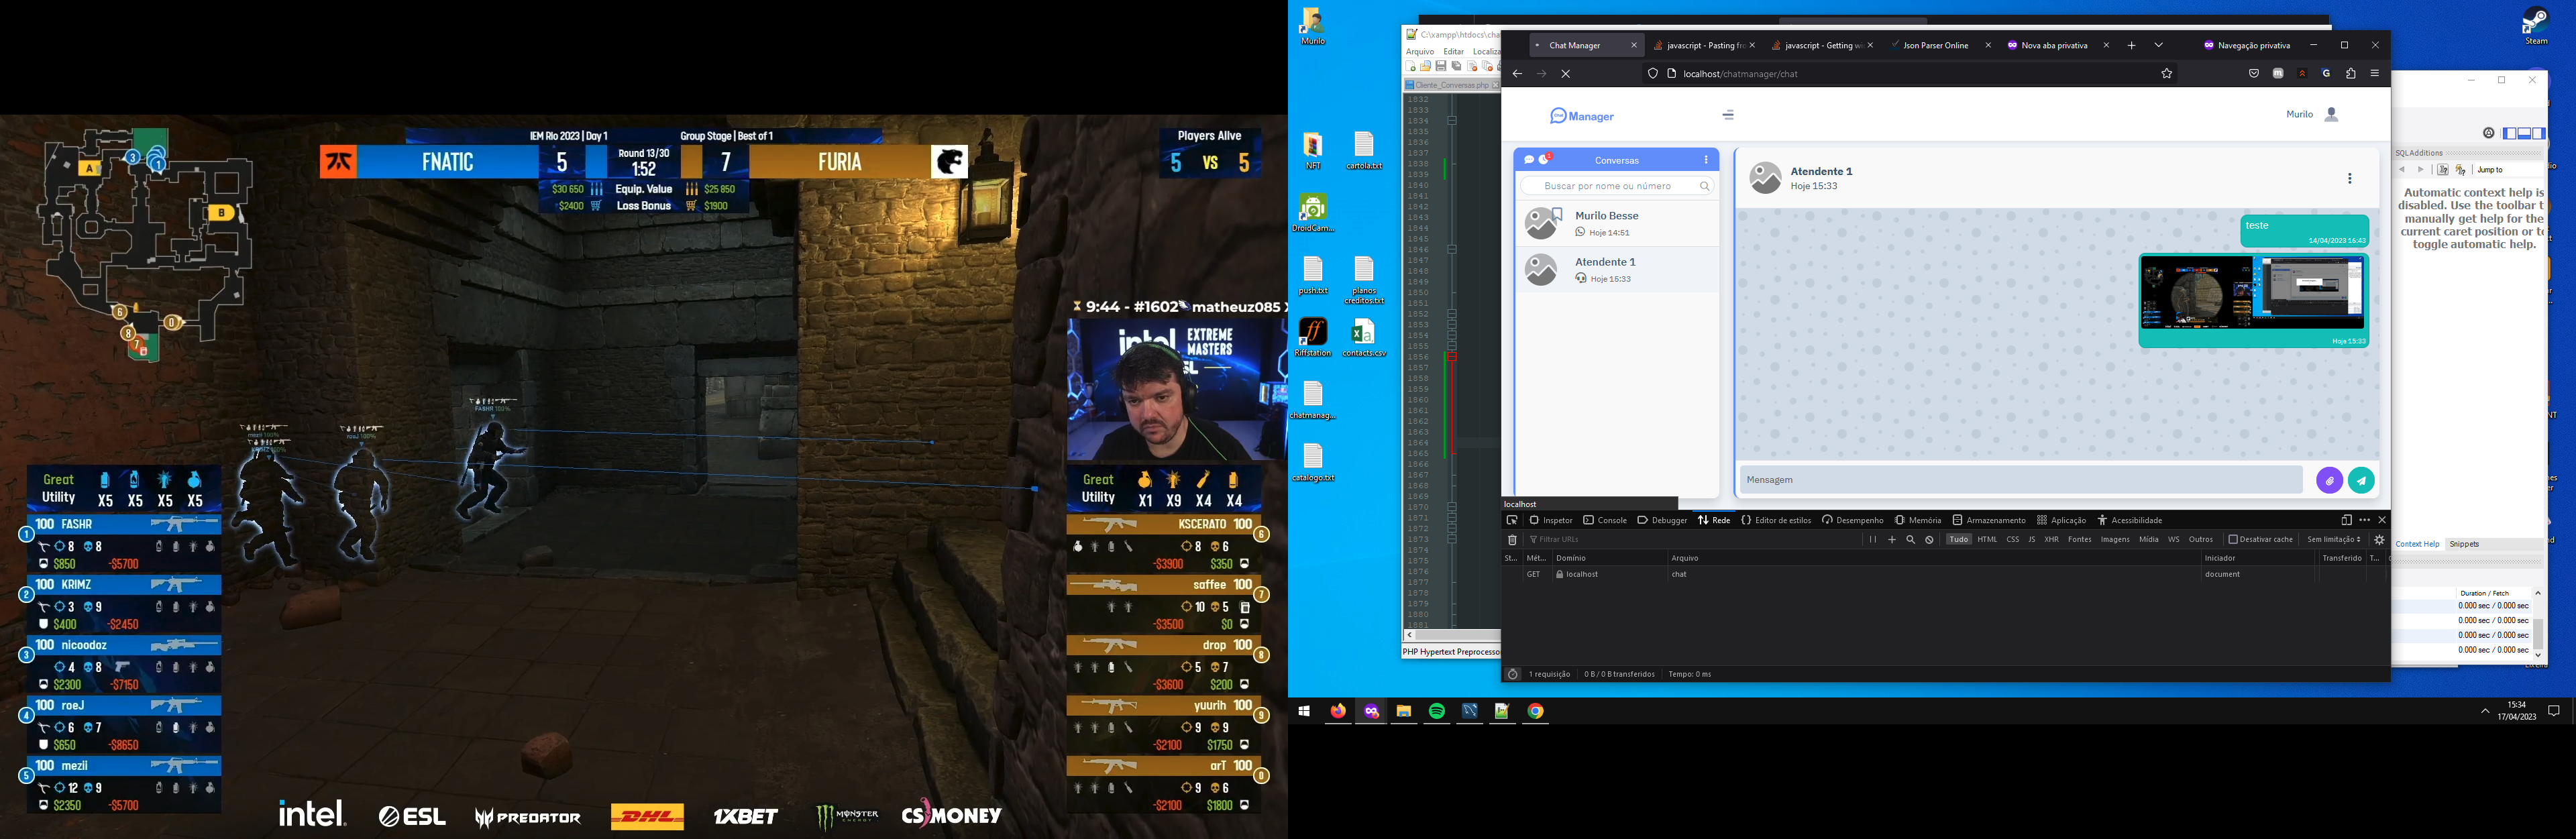
Task: Click the tracking protection shield icon in the URL bar
Action: point(1652,74)
